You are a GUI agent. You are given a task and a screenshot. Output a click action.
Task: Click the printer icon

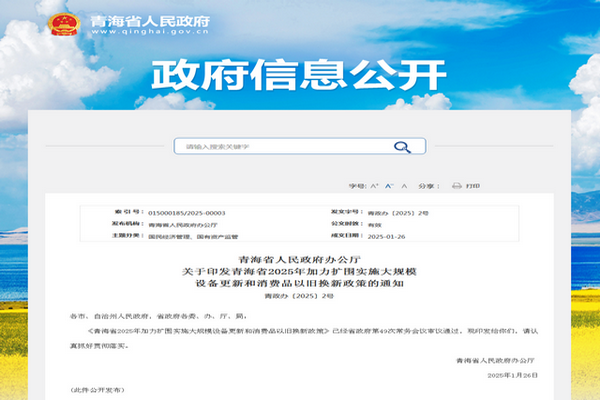coord(456,186)
